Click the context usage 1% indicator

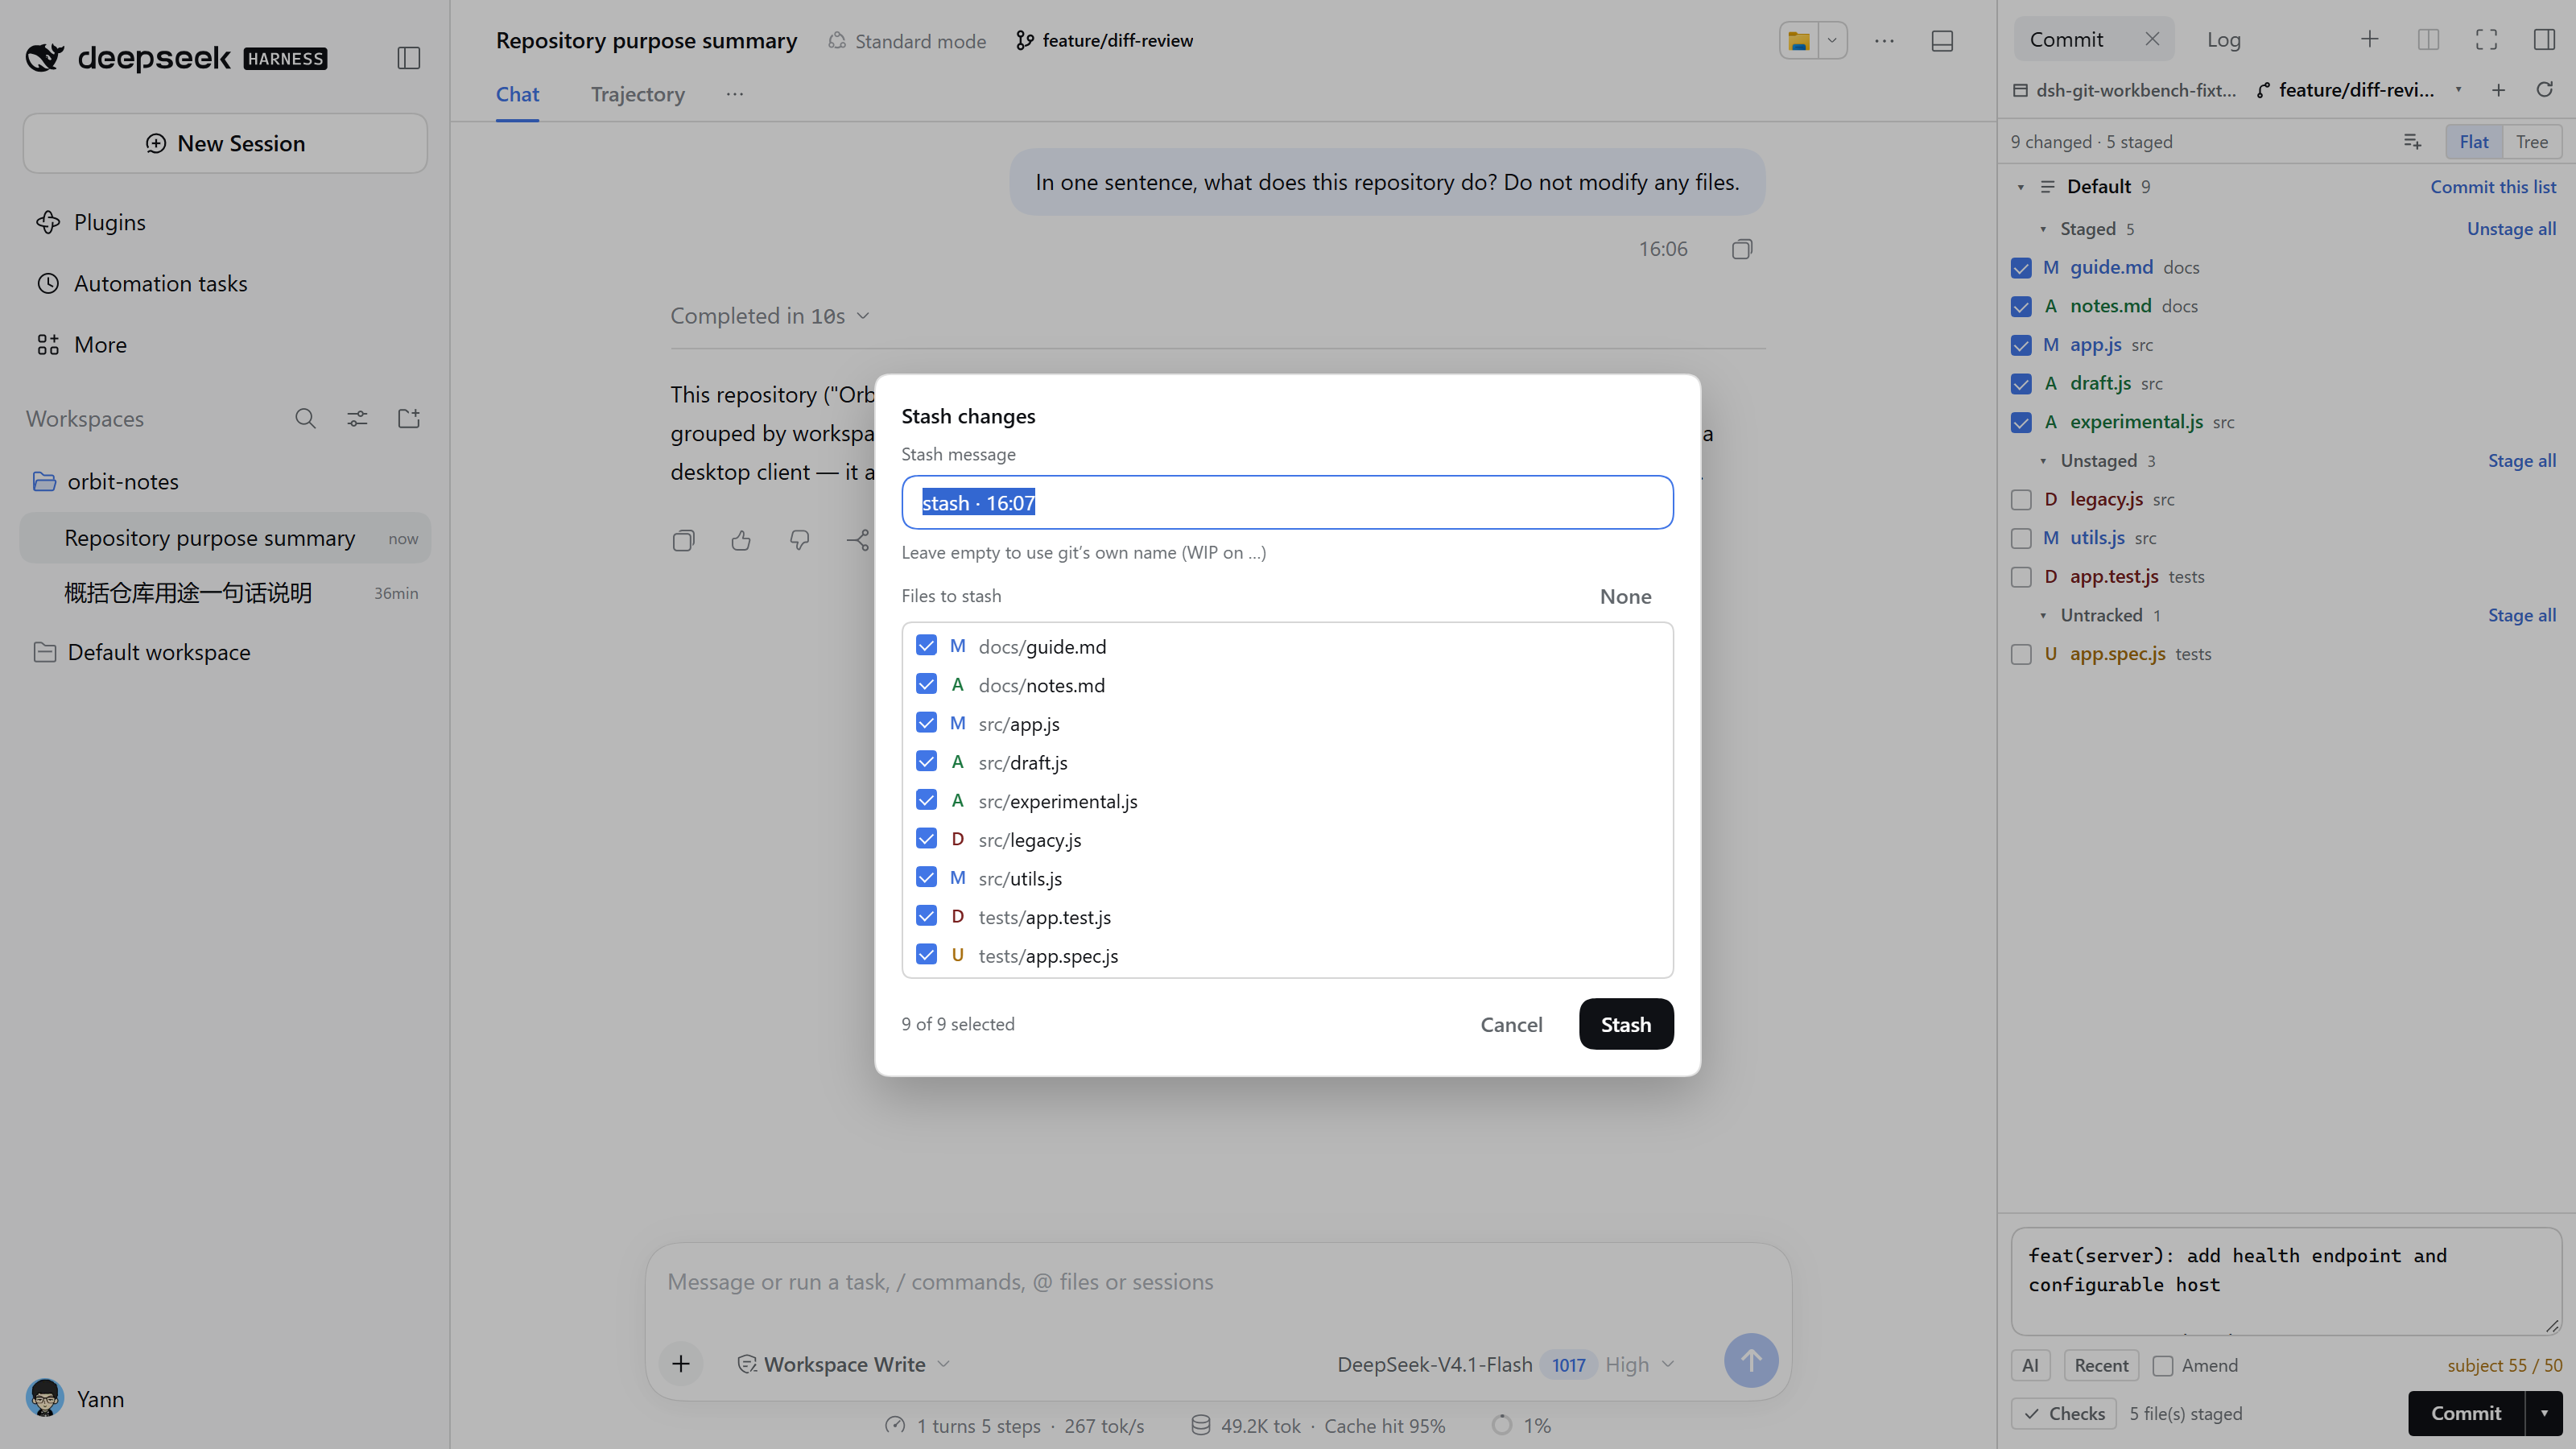[1521, 1425]
